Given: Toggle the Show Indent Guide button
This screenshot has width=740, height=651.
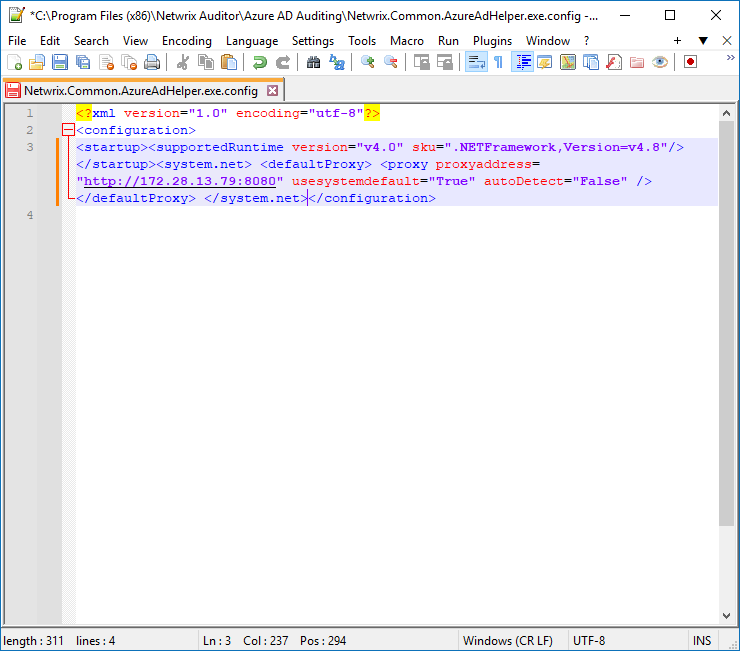Looking at the screenshot, I should pos(522,62).
